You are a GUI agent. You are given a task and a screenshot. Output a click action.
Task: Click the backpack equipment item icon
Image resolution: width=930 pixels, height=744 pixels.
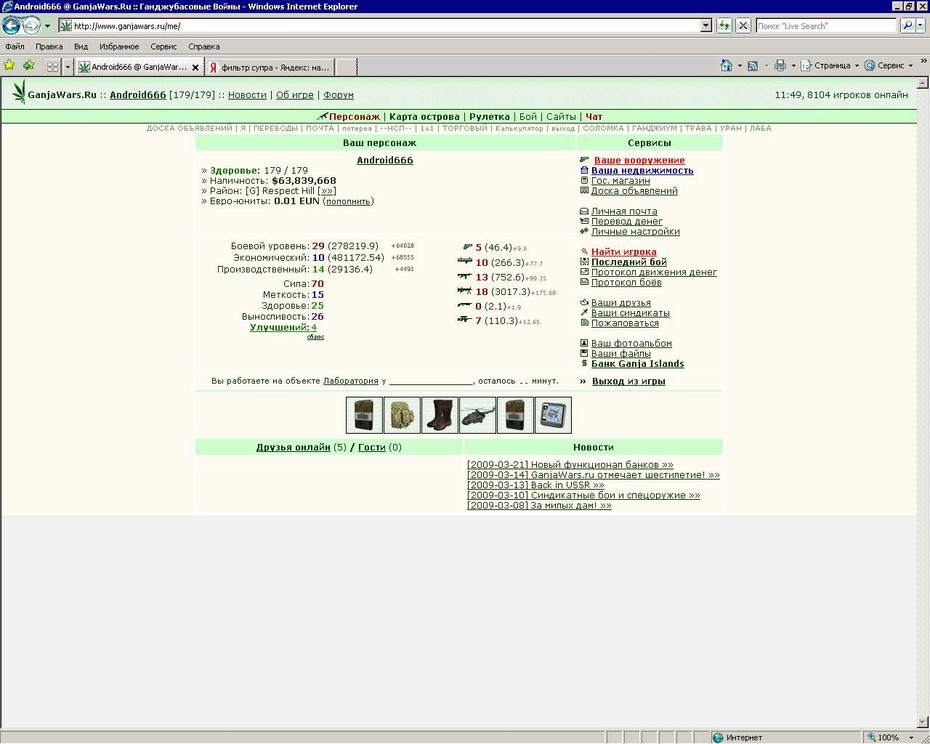(x=402, y=415)
